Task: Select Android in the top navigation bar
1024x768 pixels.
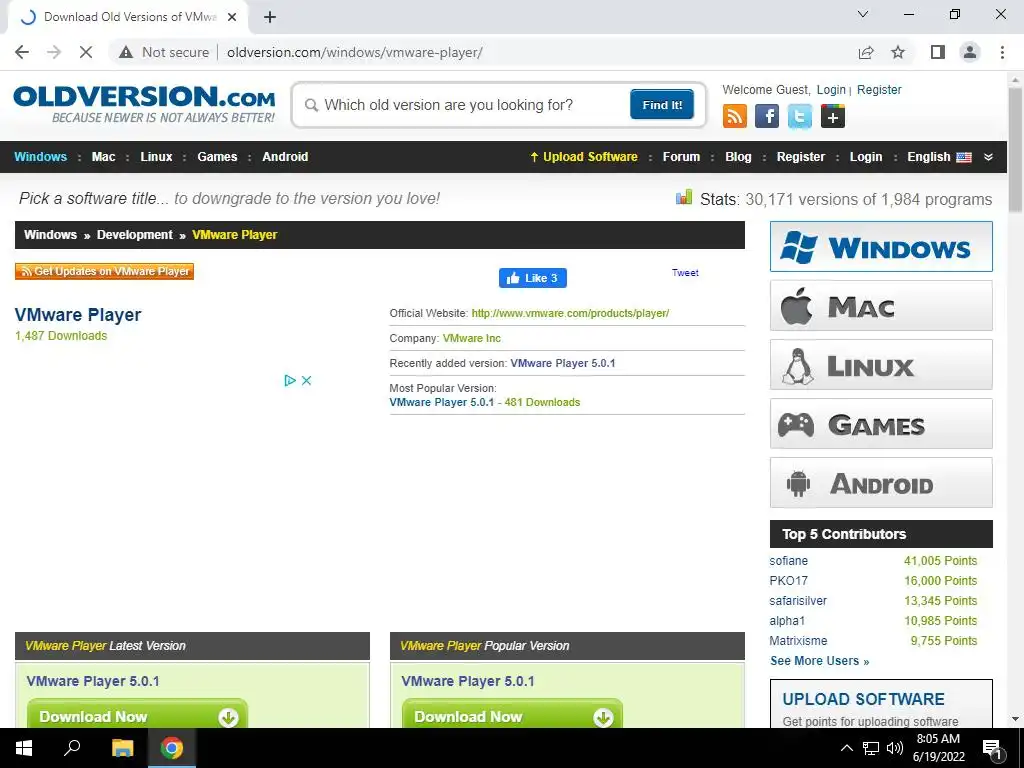Action: pos(285,157)
